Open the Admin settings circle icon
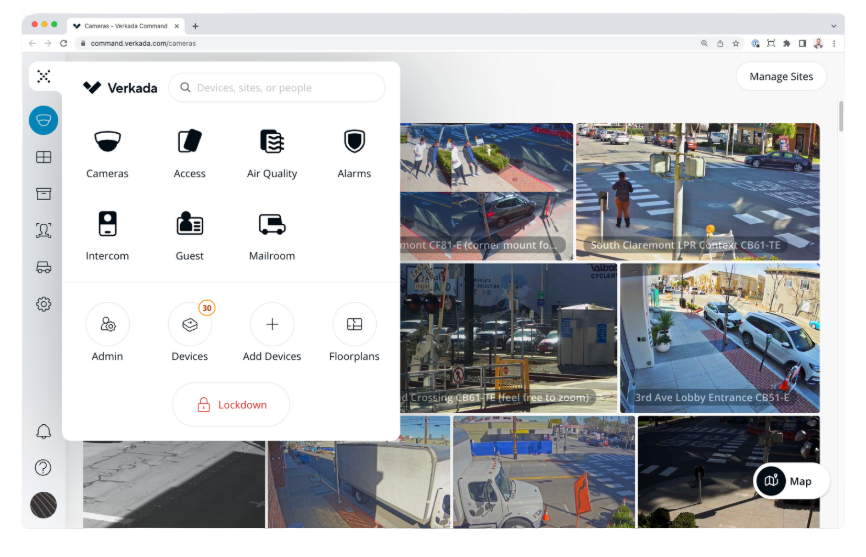The width and height of the screenshot is (866, 557). (108, 324)
